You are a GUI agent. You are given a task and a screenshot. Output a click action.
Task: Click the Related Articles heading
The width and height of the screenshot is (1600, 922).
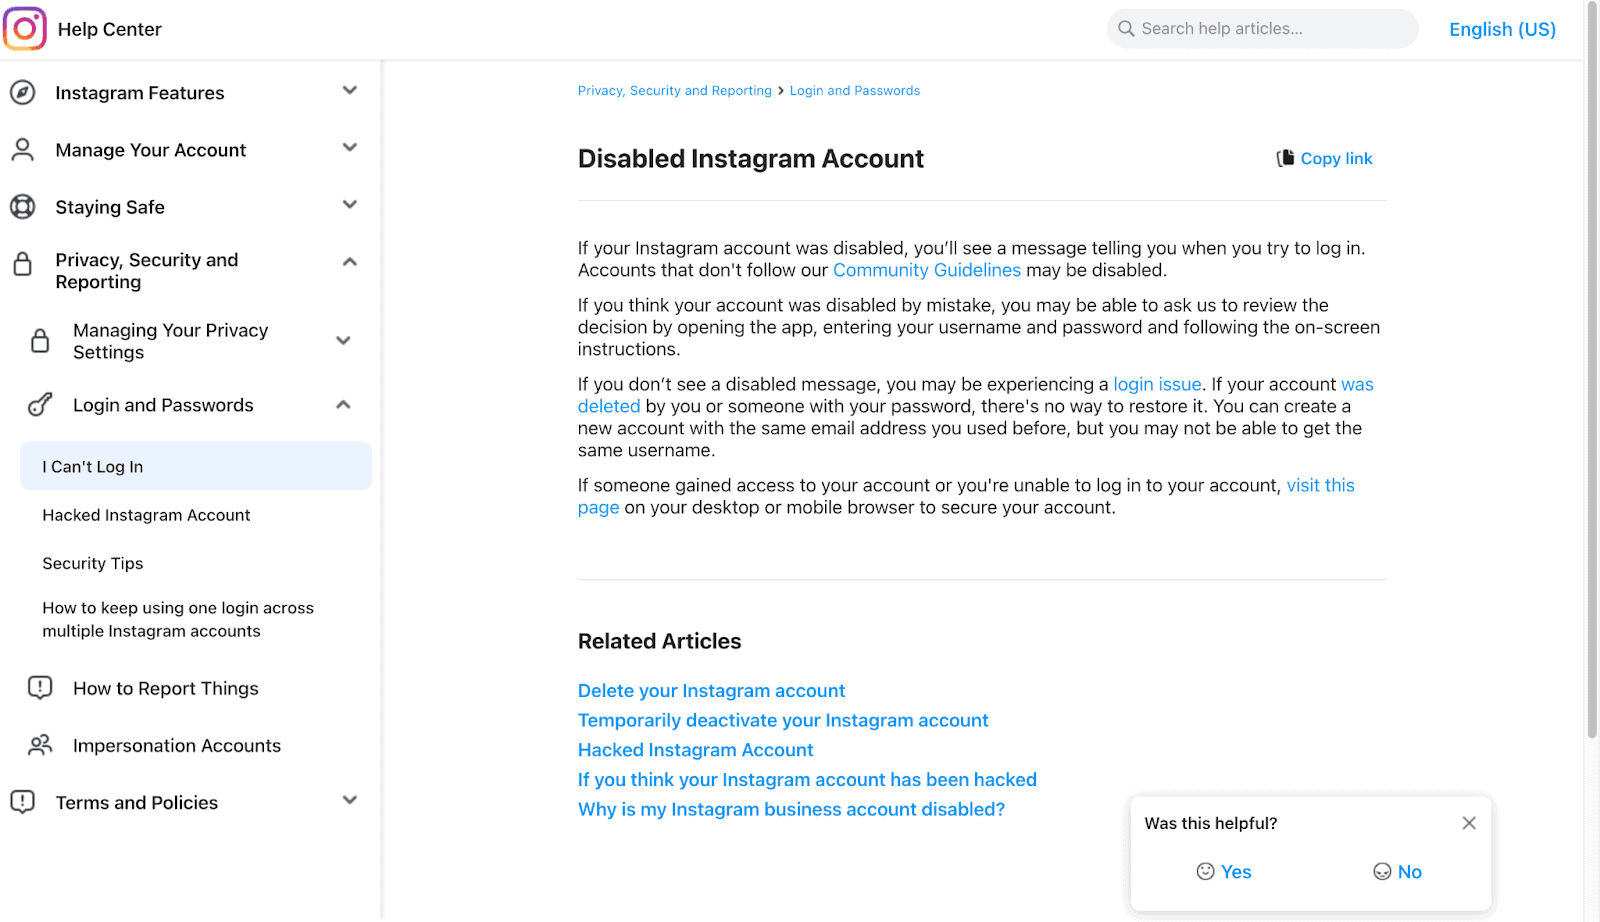coord(660,641)
